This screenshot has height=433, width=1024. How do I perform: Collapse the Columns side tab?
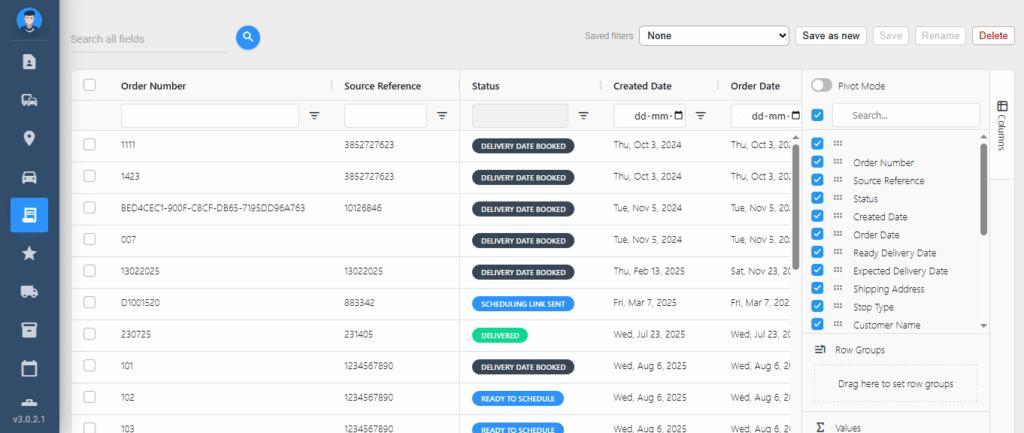1002,125
